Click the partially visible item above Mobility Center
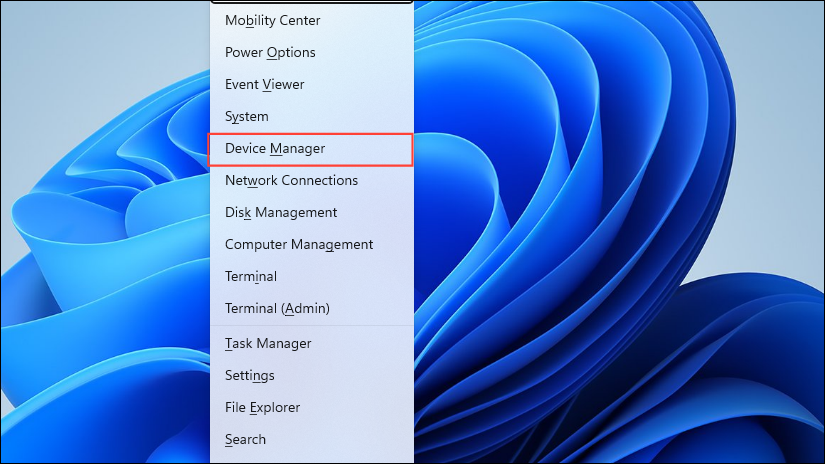825x464 pixels. [x=311, y=3]
